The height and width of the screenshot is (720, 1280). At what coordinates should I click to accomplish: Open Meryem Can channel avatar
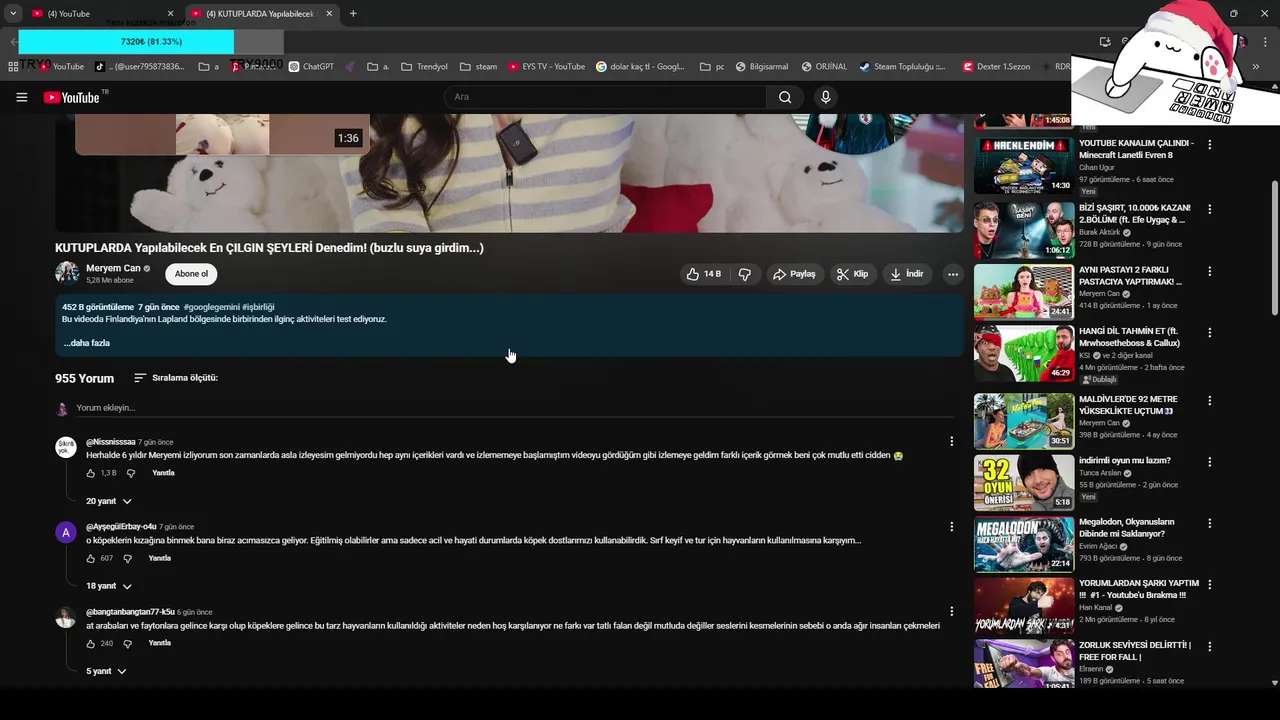[x=67, y=274]
